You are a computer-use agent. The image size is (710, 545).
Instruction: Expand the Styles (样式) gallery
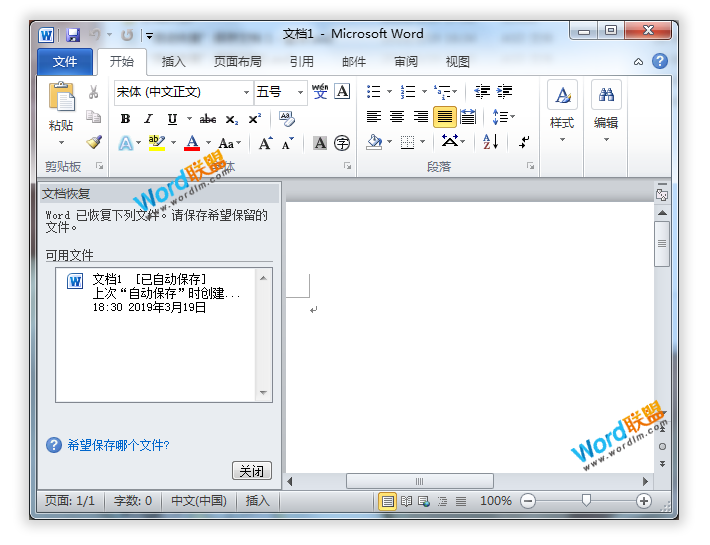pos(562,112)
